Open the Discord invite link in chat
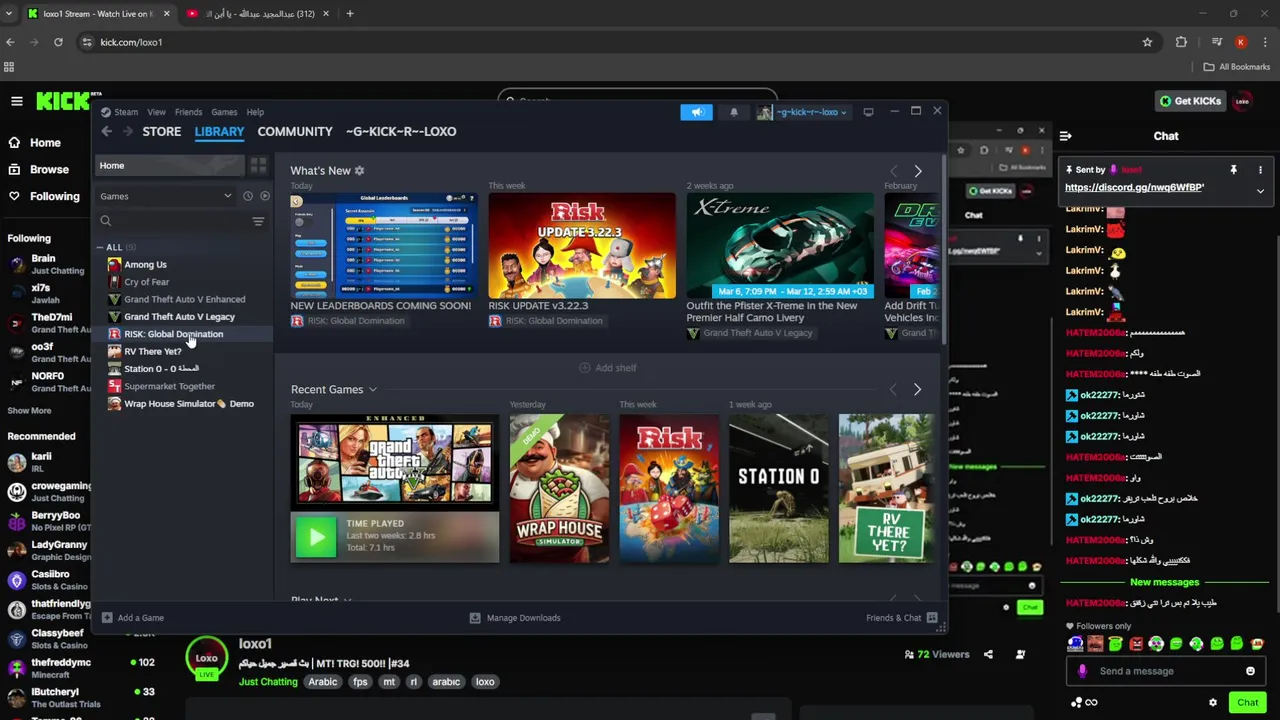The width and height of the screenshot is (1280, 720). [1134, 187]
